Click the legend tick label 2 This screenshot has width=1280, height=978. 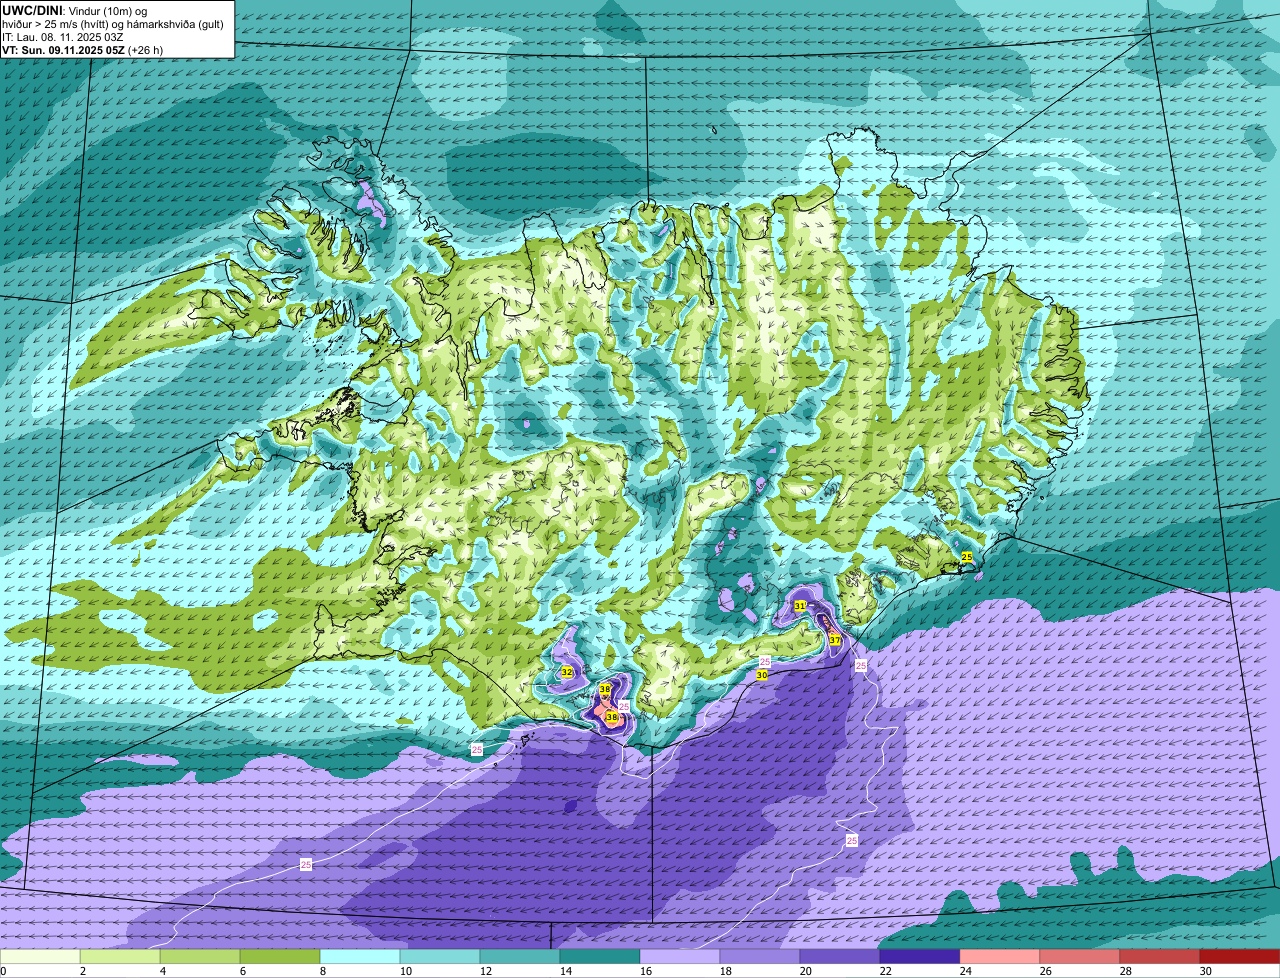pyautogui.click(x=83, y=971)
